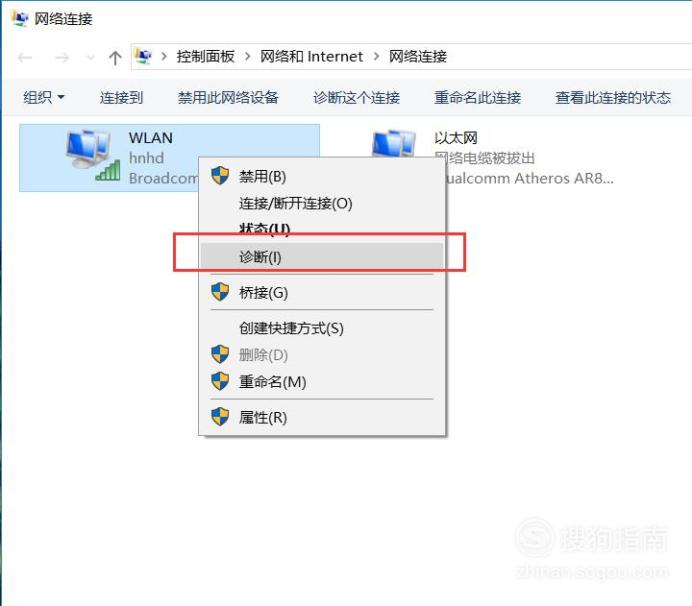Viewport: 692px width, 606px height.
Task: Go up one folder level with the arrow
Action: click(115, 57)
